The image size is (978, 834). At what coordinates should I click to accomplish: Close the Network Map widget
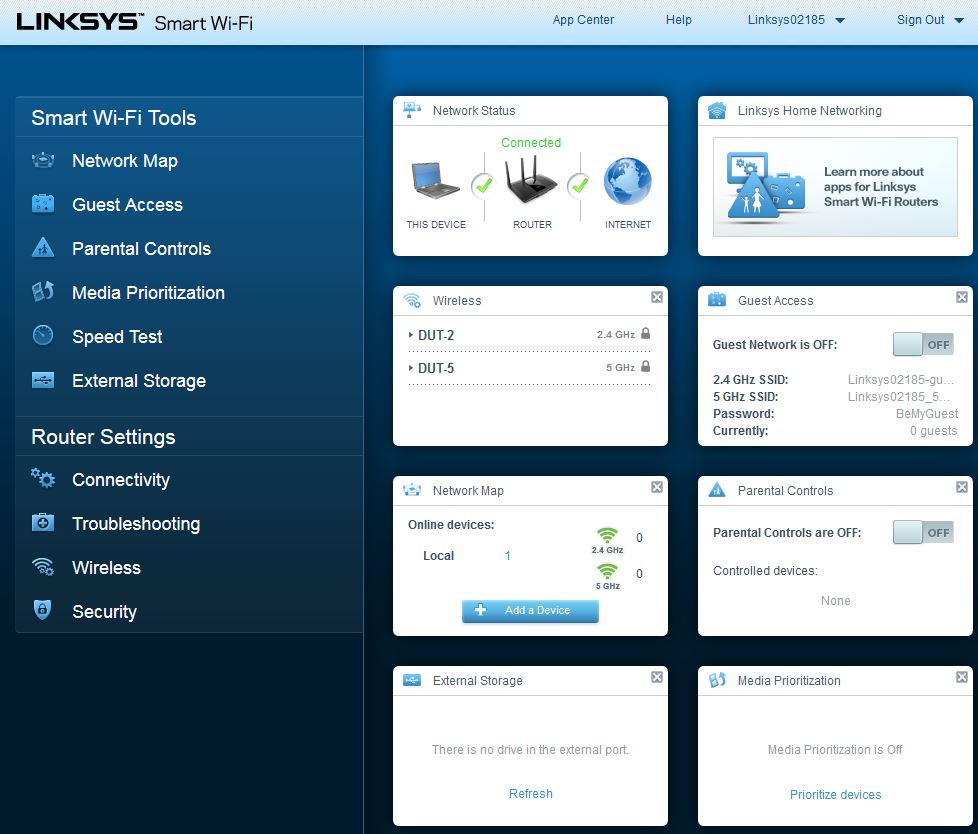657,487
